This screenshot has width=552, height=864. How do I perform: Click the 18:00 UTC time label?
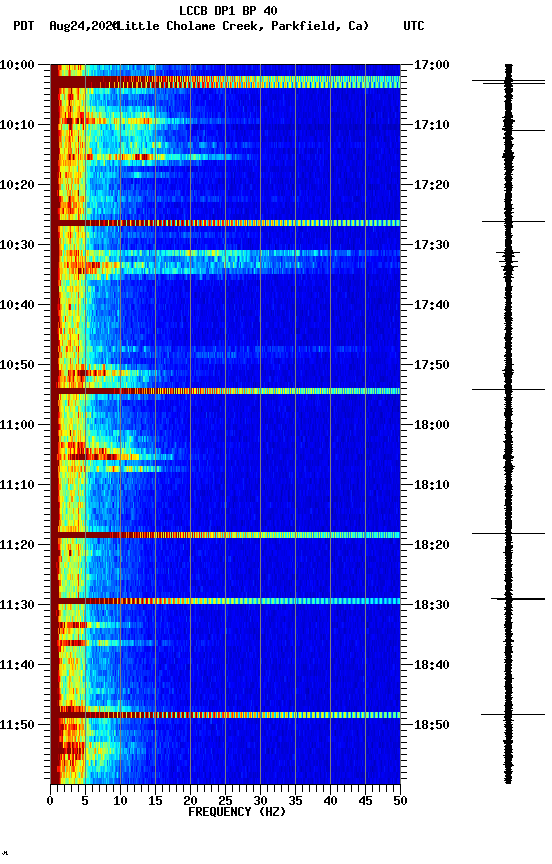(x=432, y=425)
